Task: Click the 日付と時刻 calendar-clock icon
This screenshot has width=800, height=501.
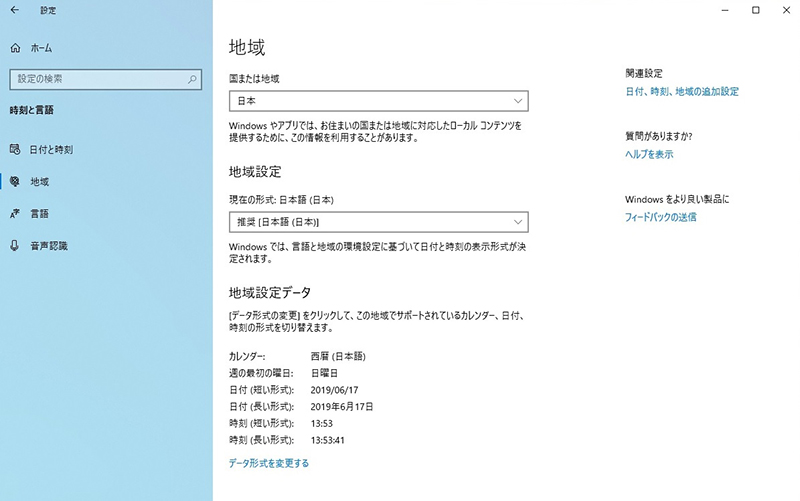Action: 15,149
